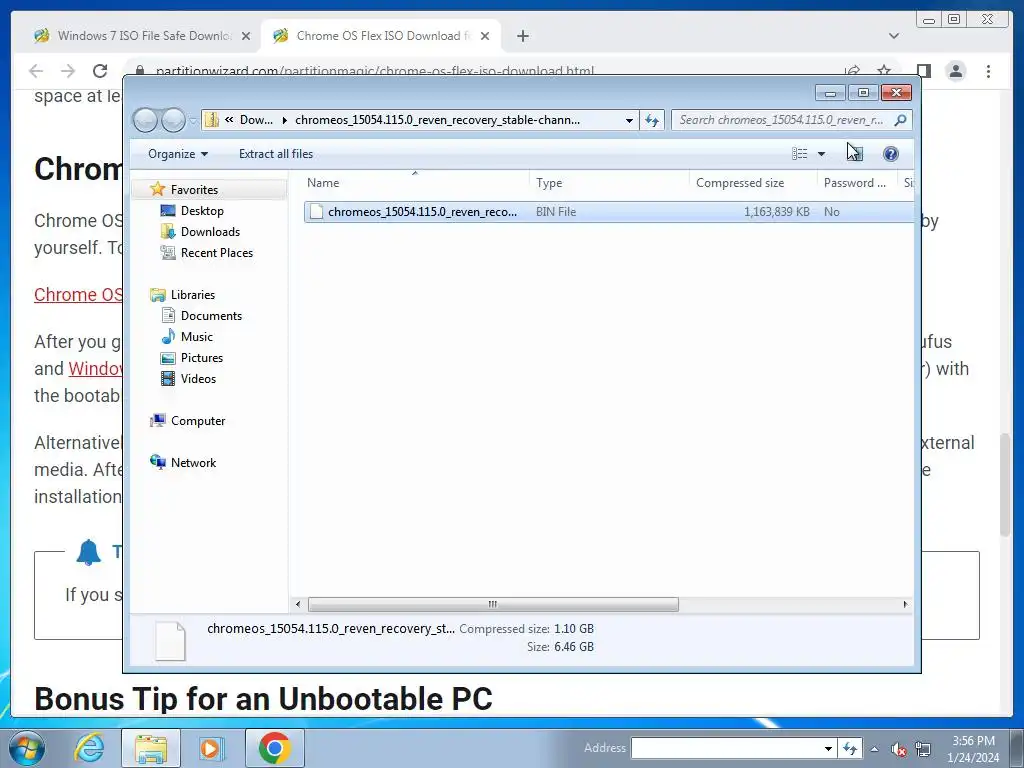Open Explorer Help
Image resolution: width=1024 pixels, height=768 pixels.
click(890, 153)
